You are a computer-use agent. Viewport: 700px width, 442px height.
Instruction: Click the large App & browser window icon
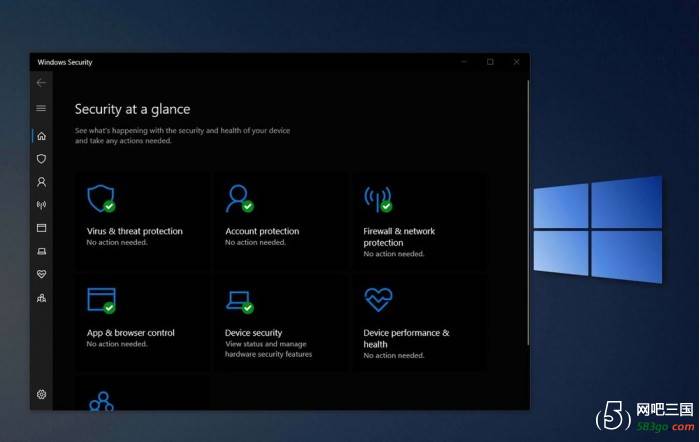point(101,300)
